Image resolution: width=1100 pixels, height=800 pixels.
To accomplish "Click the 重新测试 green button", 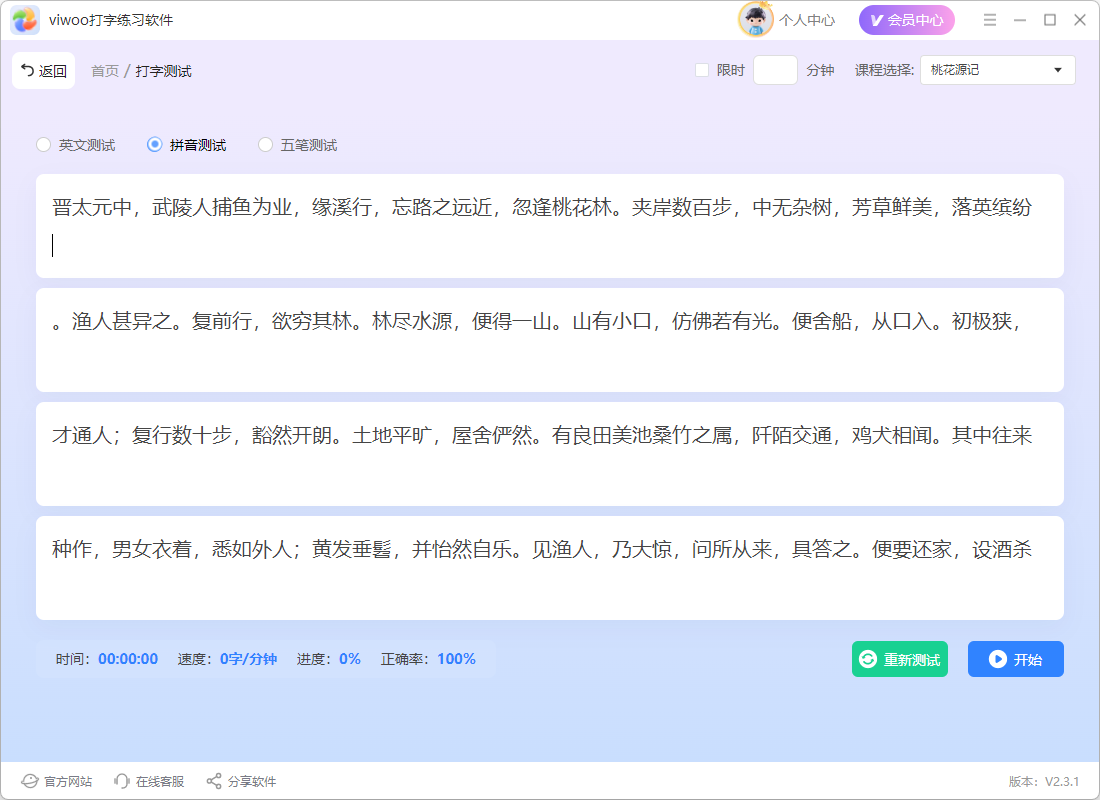I will 899,659.
